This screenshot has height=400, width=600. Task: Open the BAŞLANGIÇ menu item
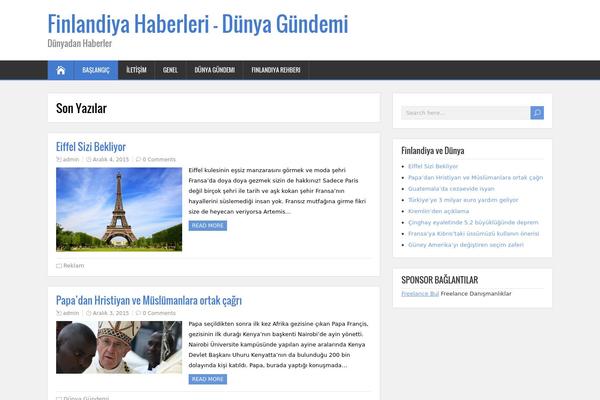tap(96, 70)
